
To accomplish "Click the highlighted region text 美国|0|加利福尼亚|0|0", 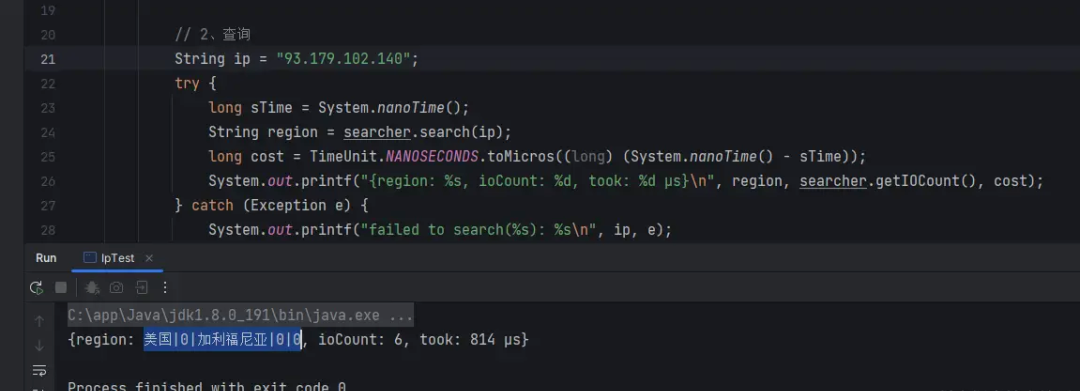I will (222, 339).
